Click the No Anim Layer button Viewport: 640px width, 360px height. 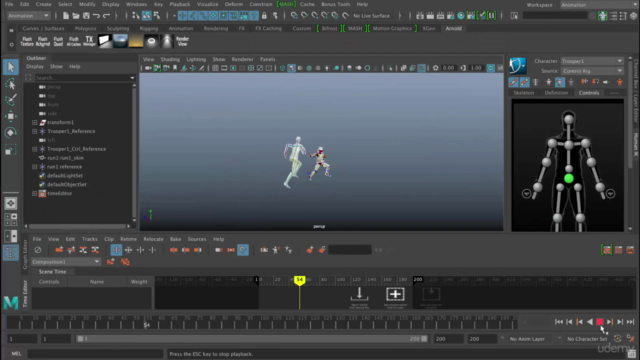[x=527, y=339]
